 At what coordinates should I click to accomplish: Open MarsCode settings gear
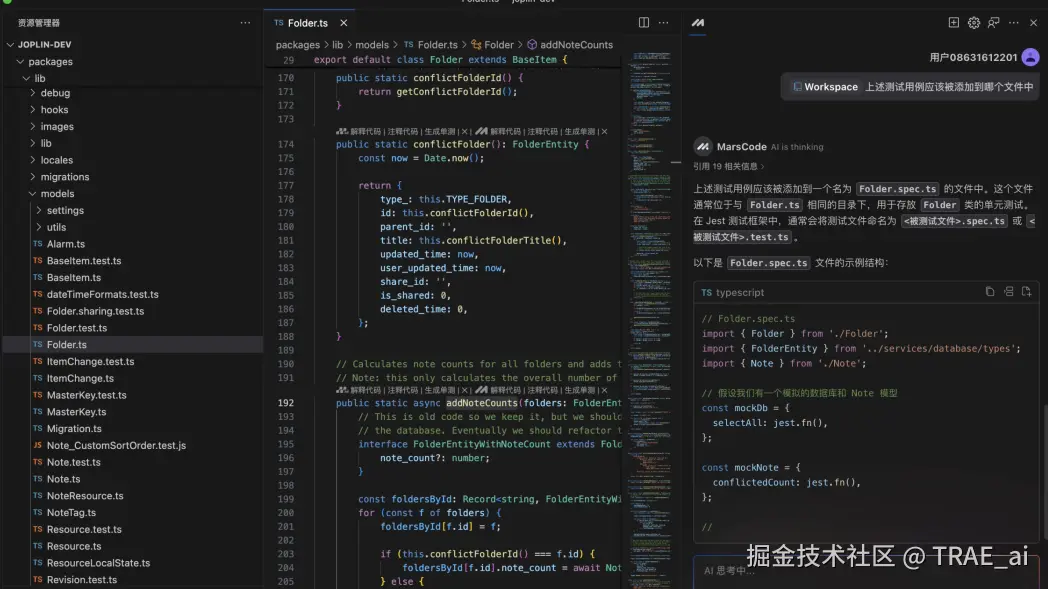(x=974, y=23)
